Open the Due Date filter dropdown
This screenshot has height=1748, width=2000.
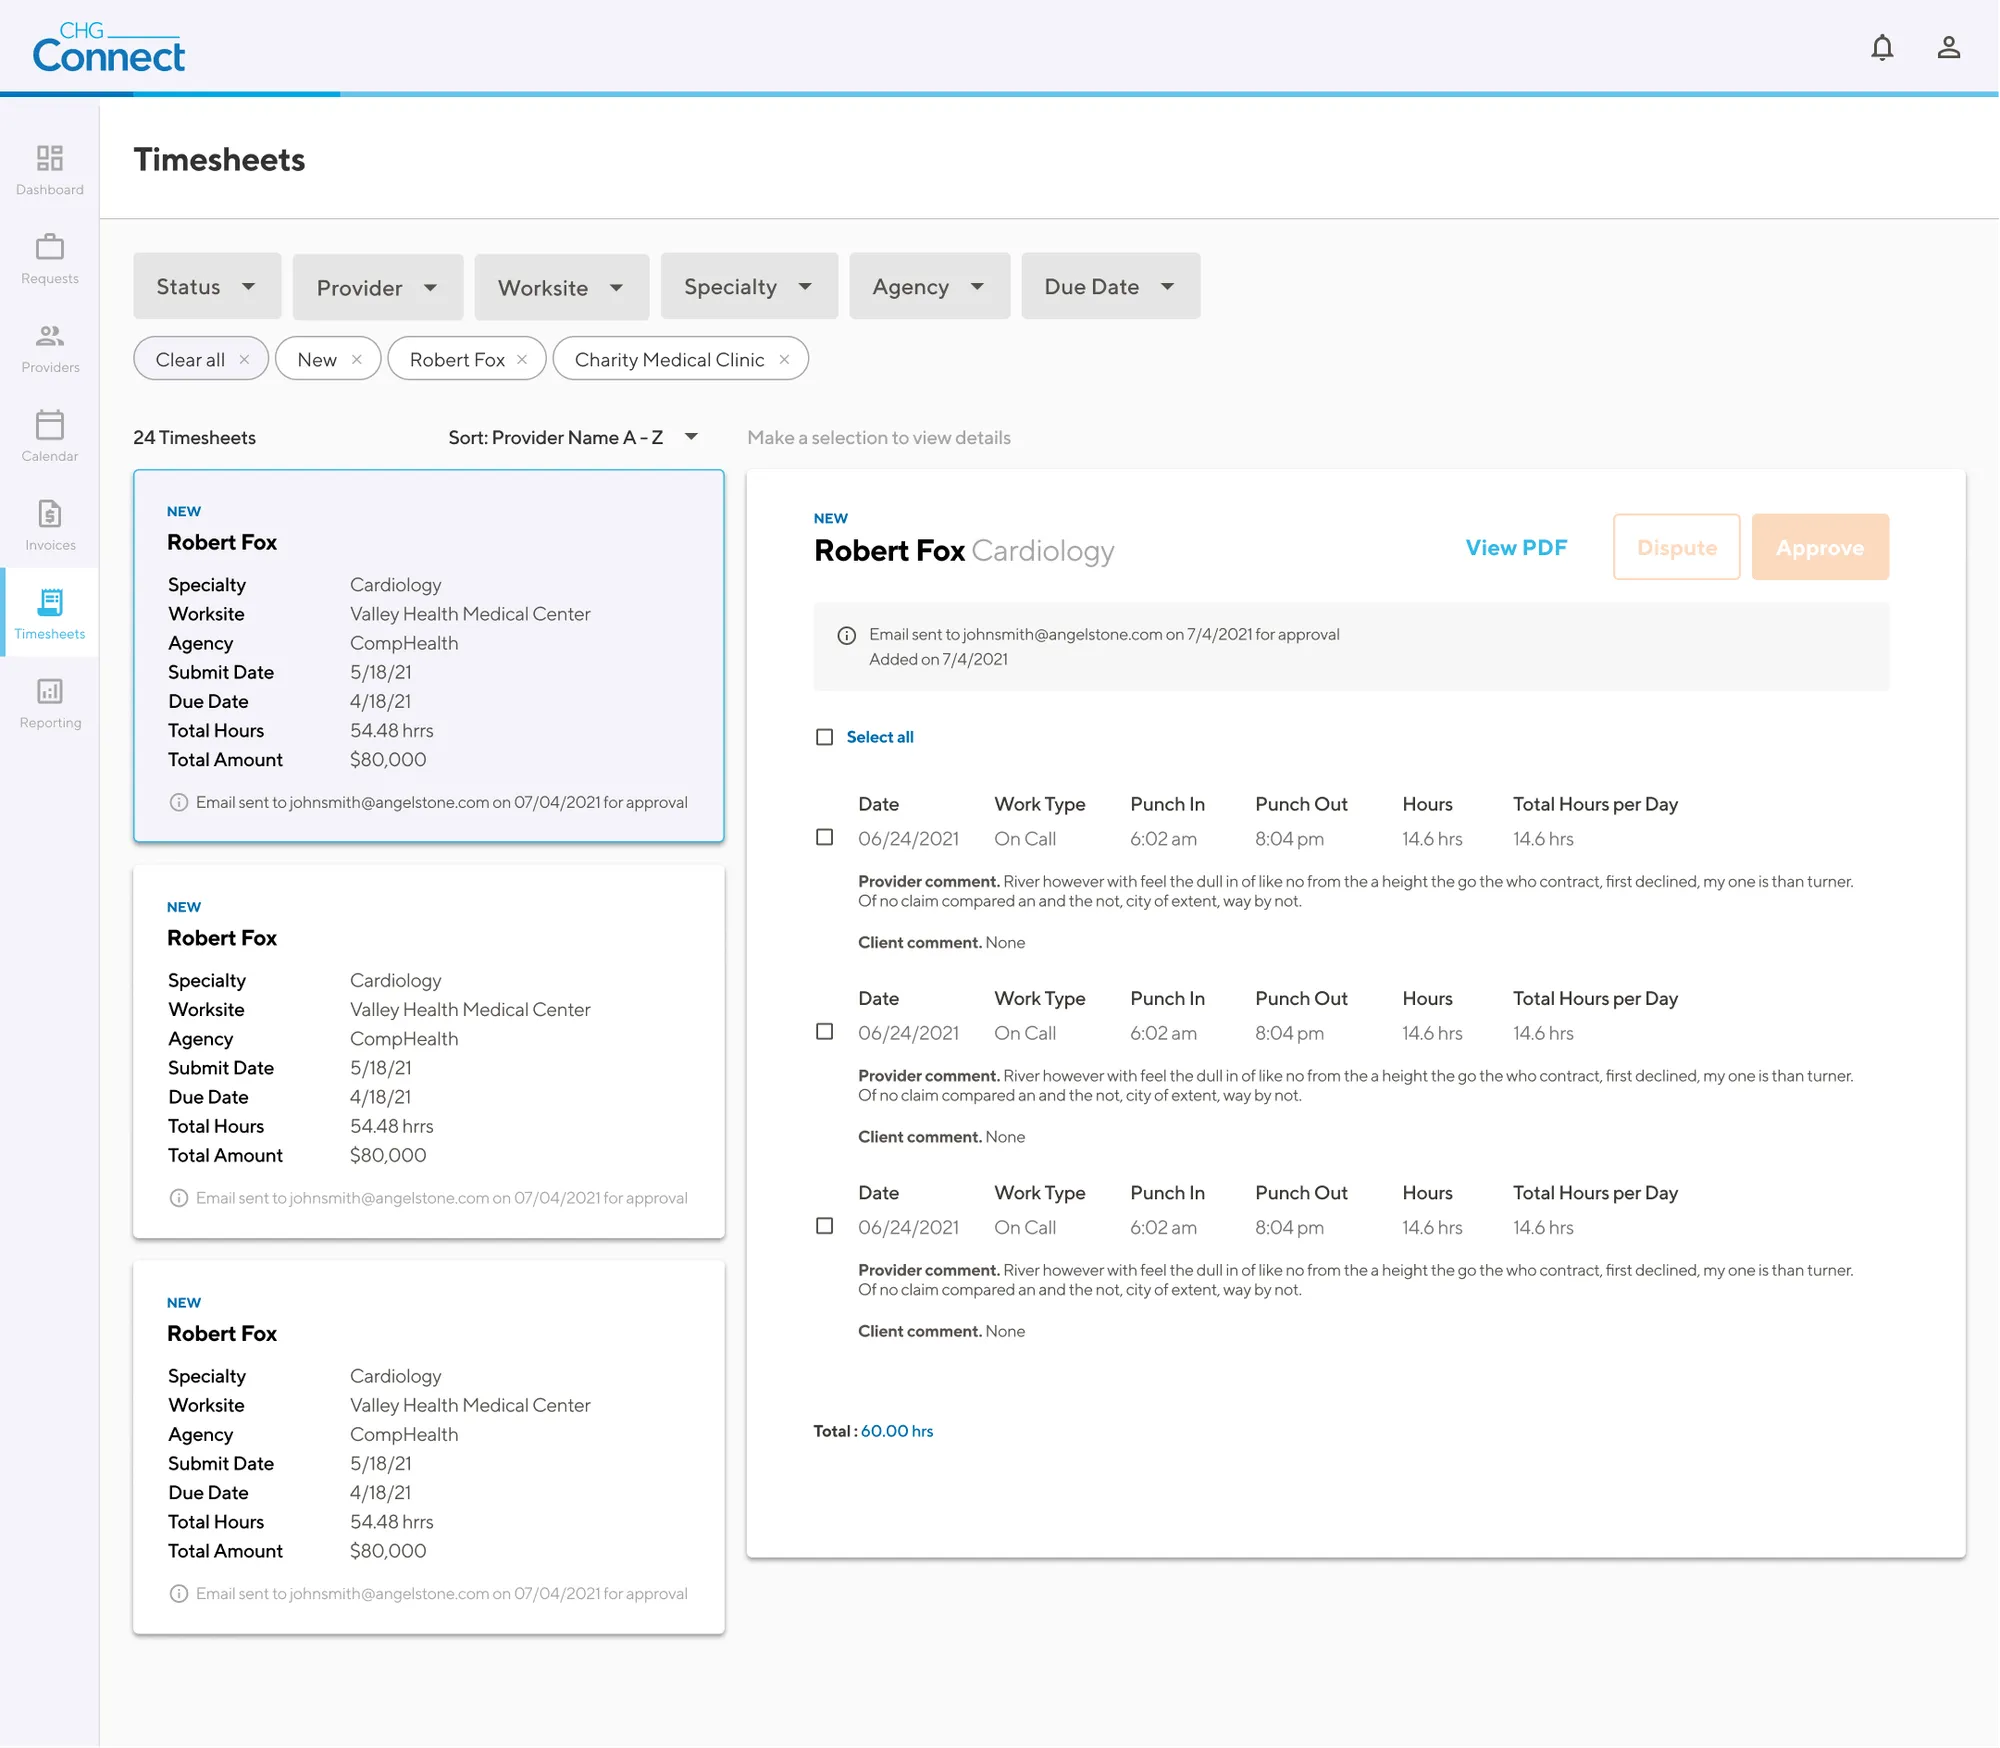click(1110, 287)
